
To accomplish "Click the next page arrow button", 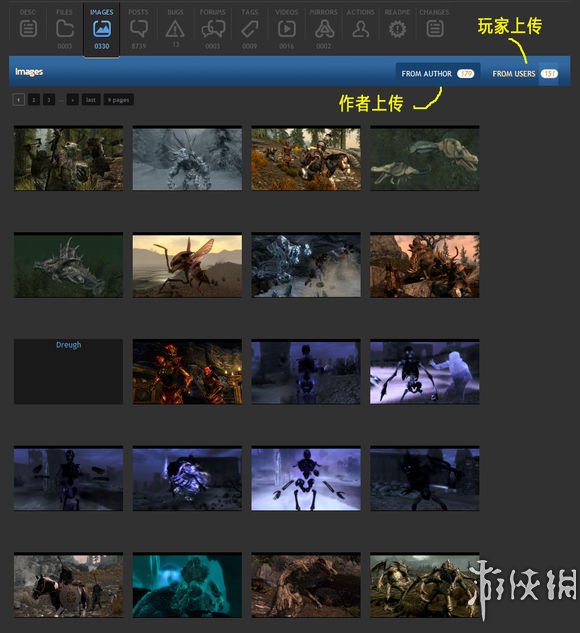I will 73,100.
